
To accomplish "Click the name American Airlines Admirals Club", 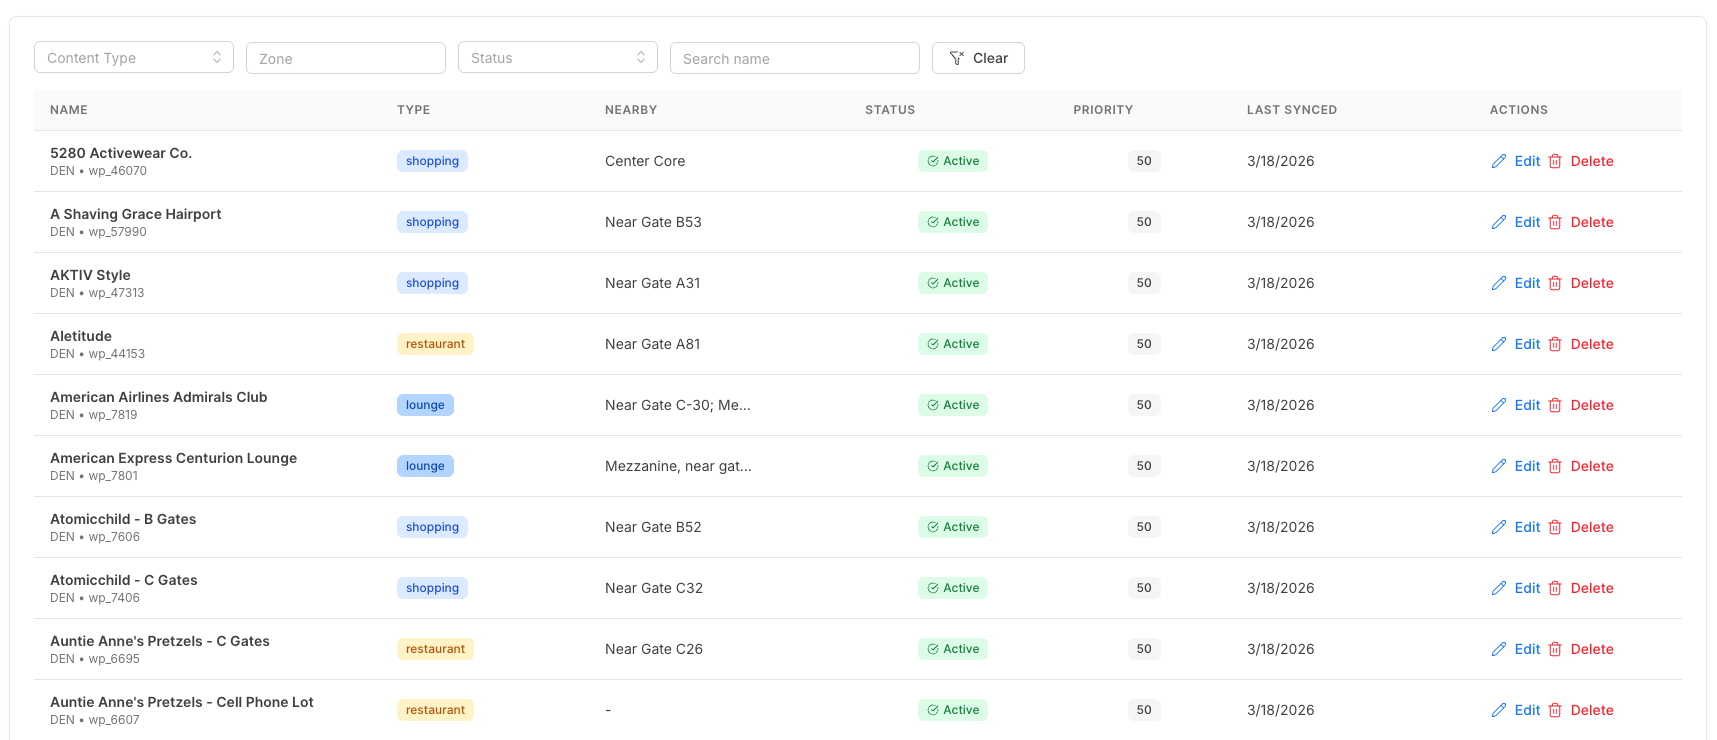I will 159,397.
